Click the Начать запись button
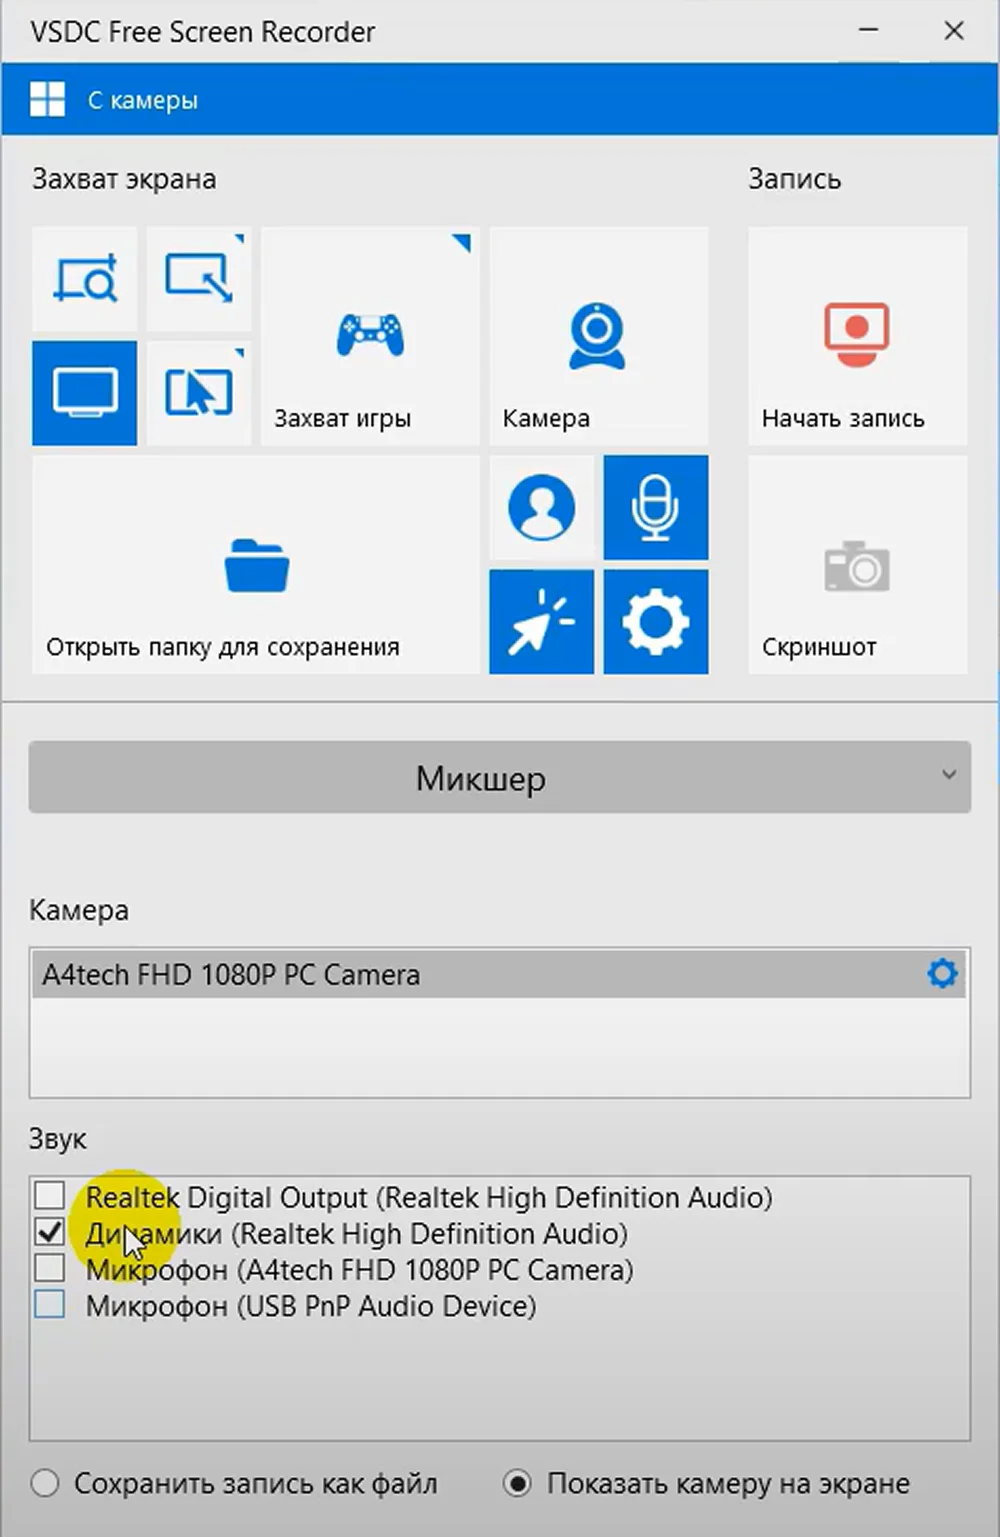Viewport: 1000px width, 1537px height. pos(857,336)
